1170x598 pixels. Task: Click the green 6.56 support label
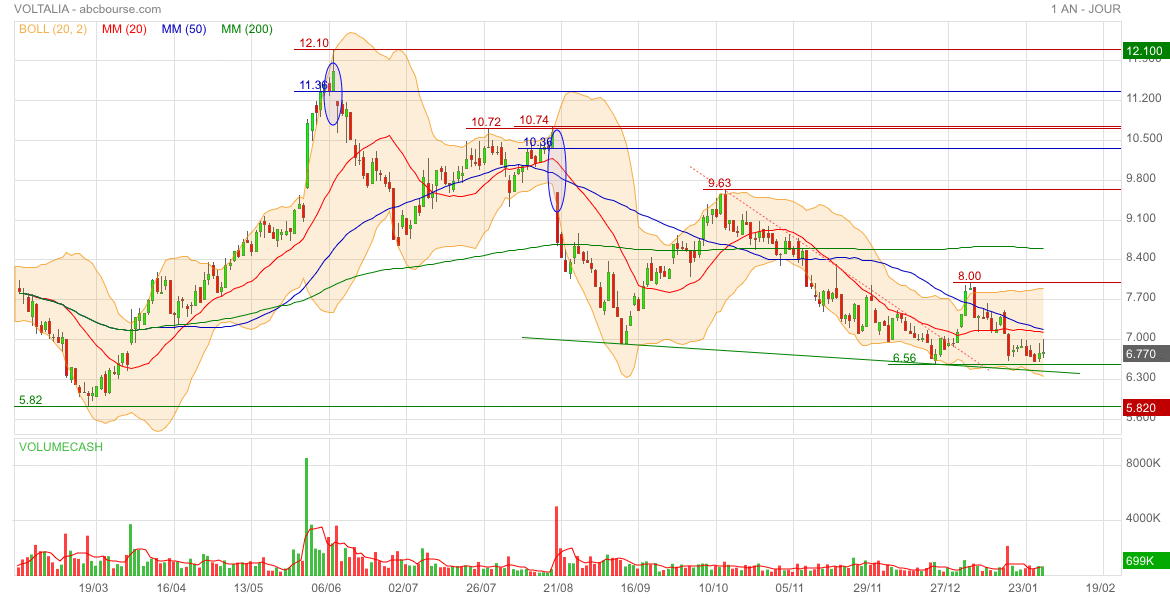(904, 358)
